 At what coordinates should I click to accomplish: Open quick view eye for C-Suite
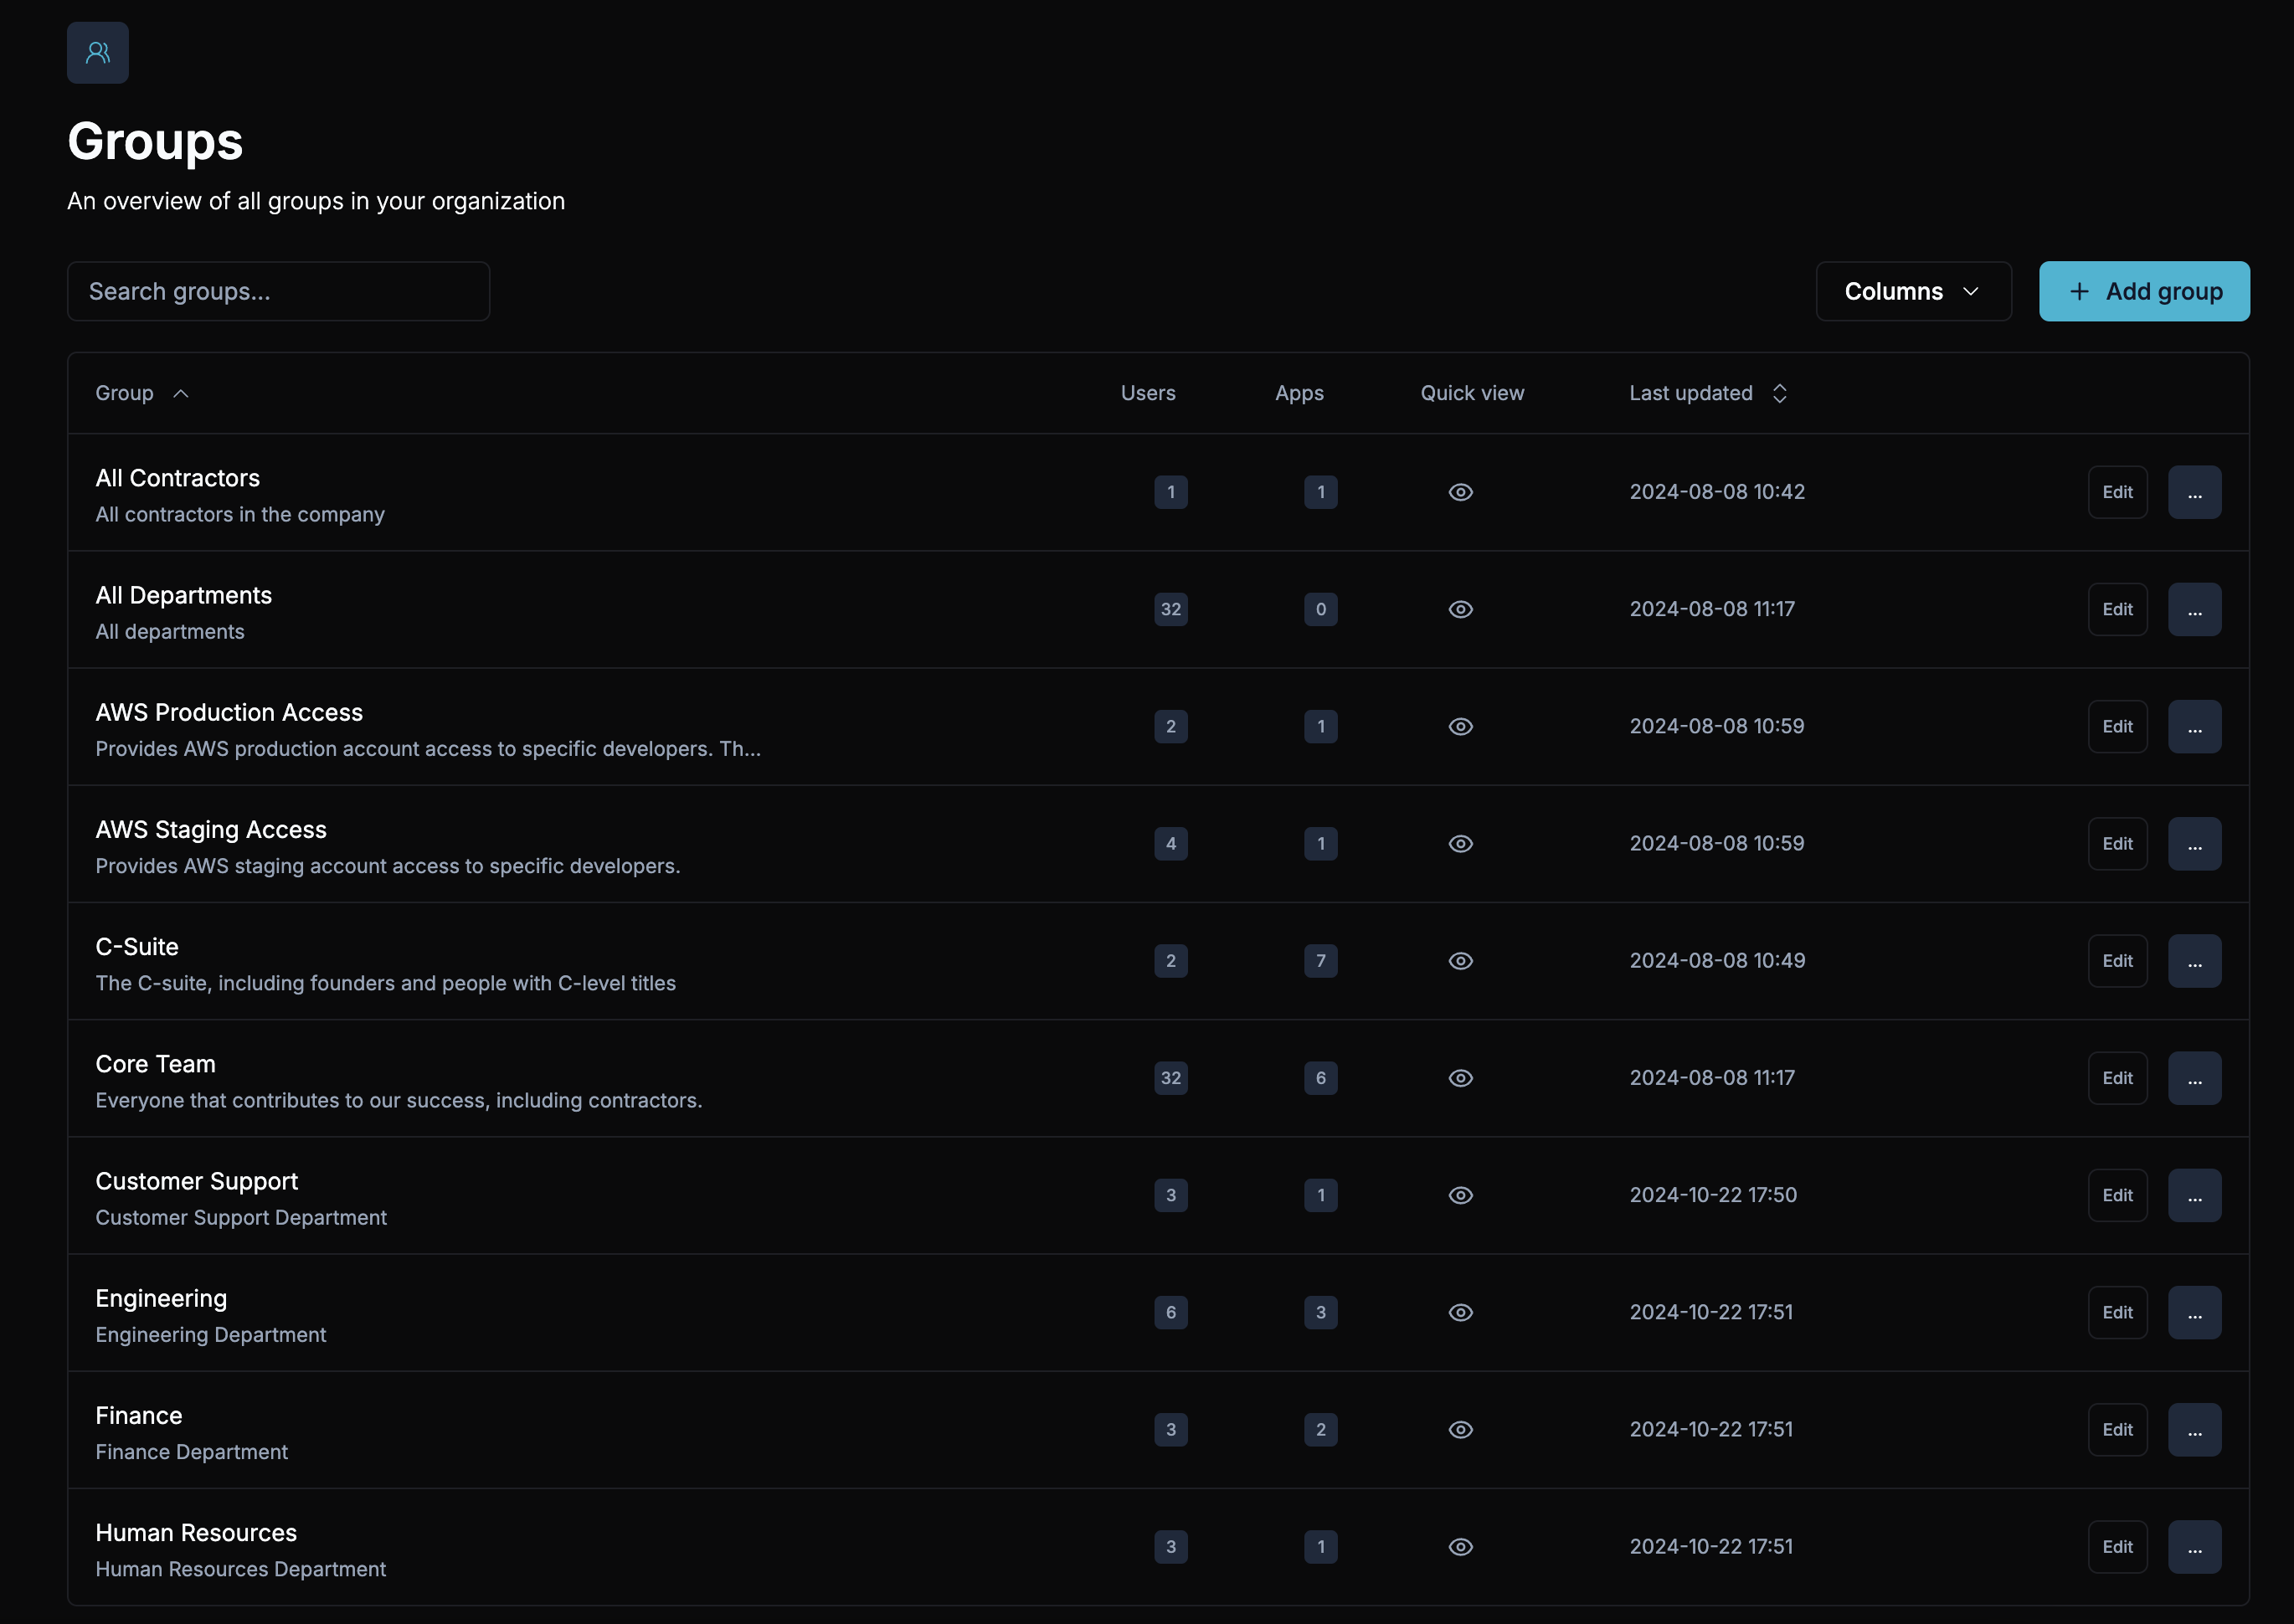pyautogui.click(x=1460, y=961)
